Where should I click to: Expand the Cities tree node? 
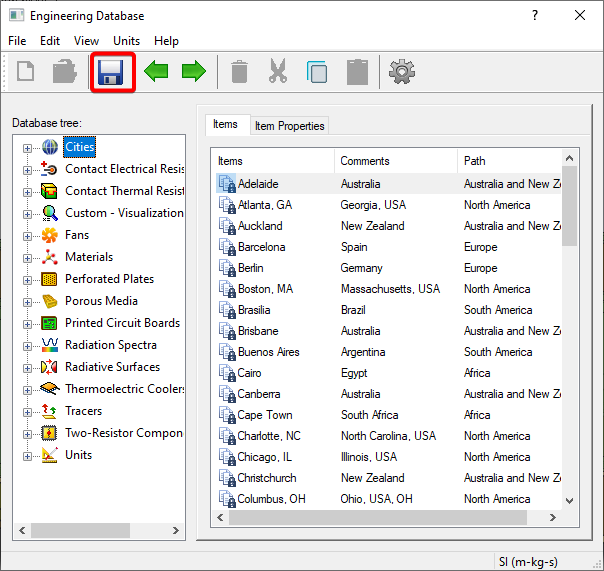[x=28, y=148]
